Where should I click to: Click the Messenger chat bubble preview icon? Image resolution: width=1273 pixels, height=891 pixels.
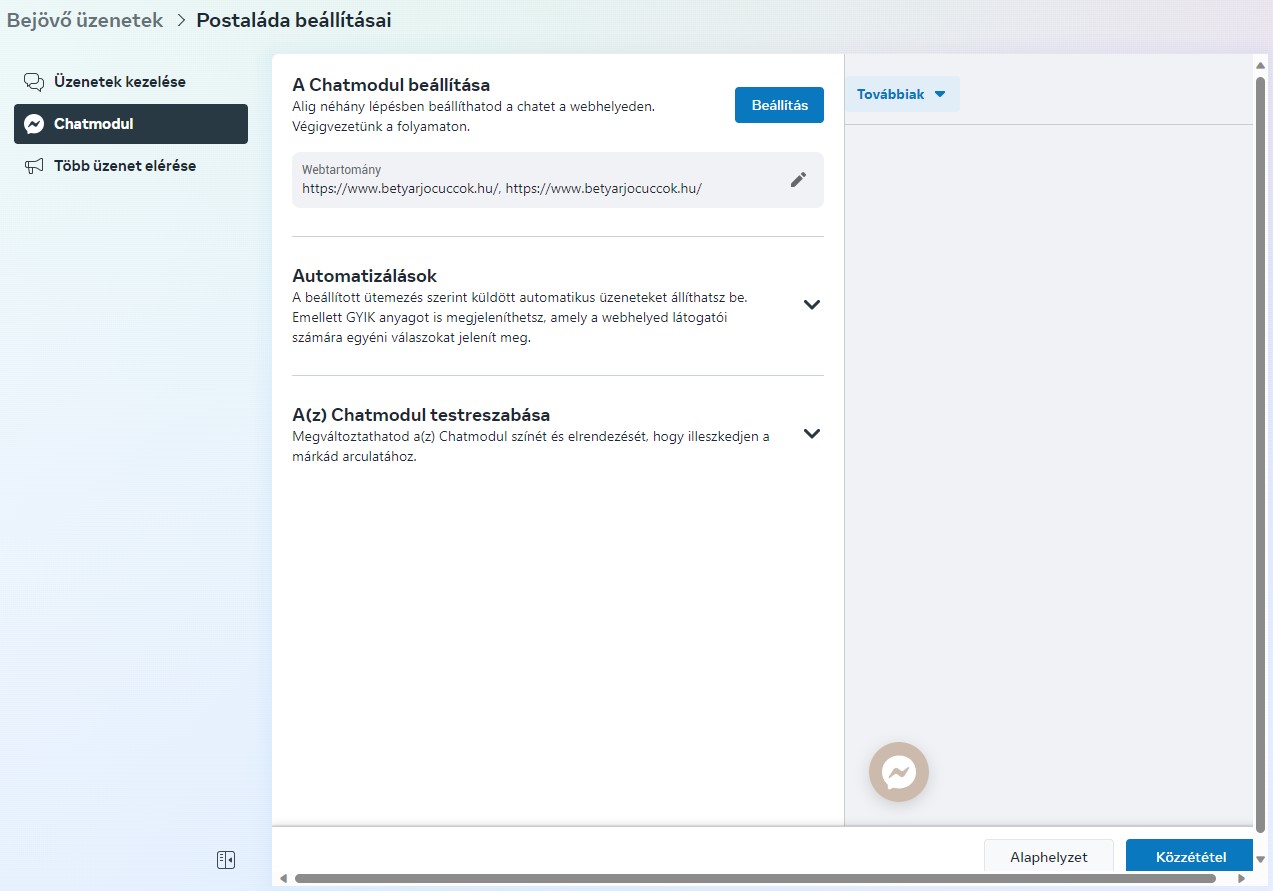(899, 772)
